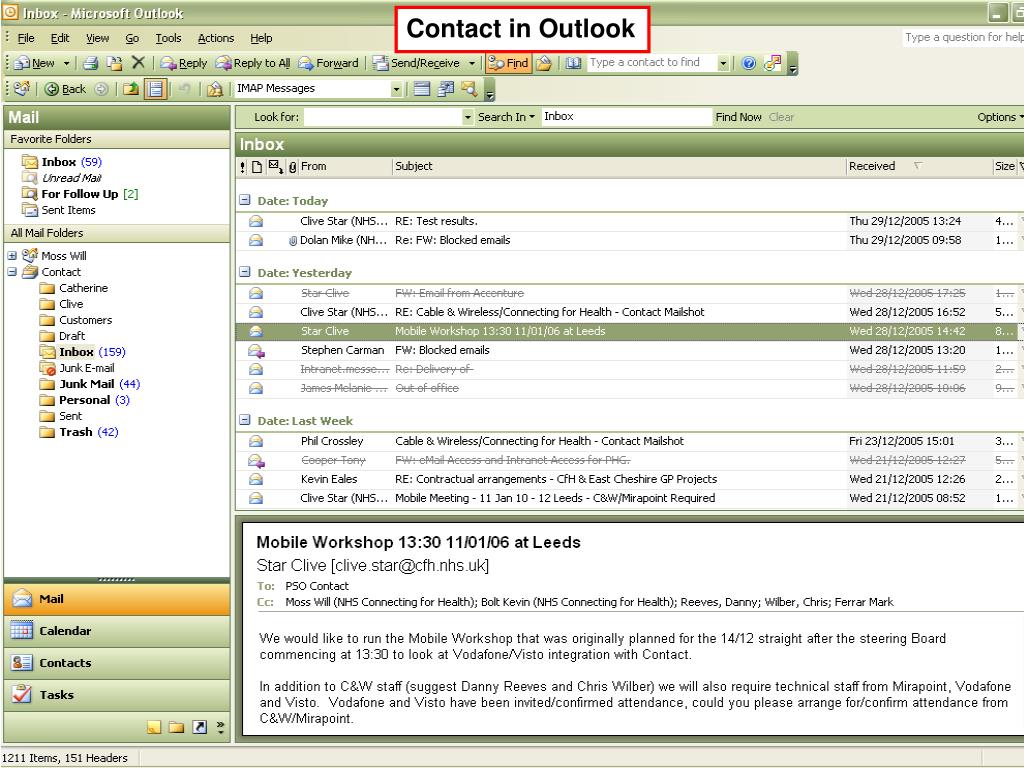Open the Address Book icon

pyautogui.click(x=573, y=63)
